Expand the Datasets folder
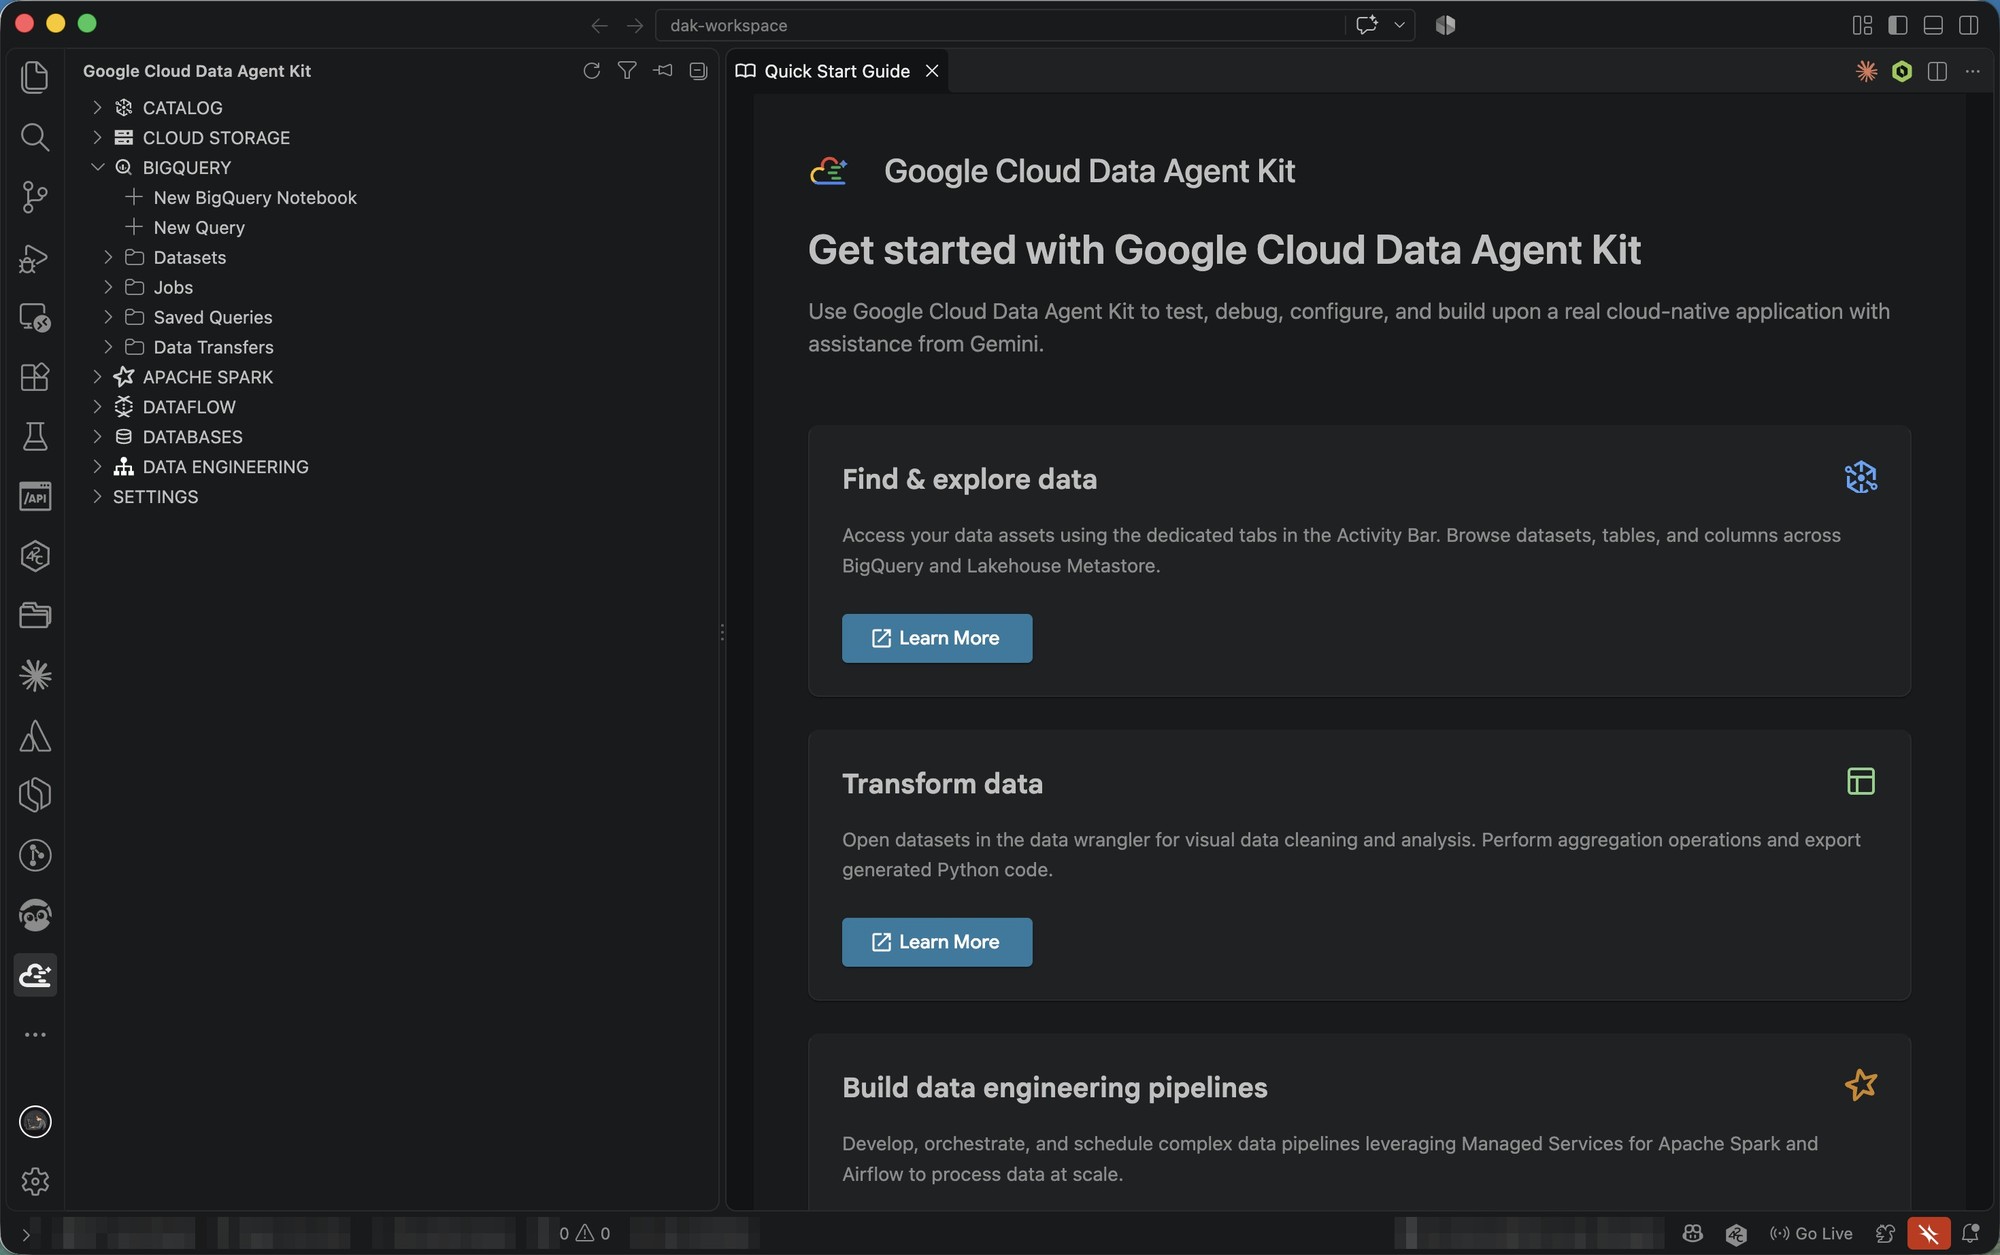Viewport: 2000px width, 1255px height. tap(108, 257)
